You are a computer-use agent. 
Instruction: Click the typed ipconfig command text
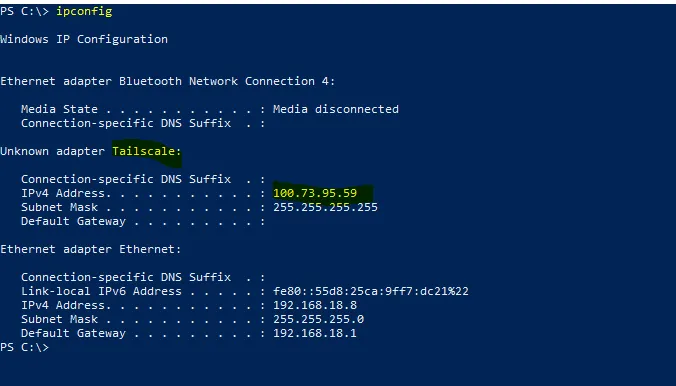tap(84, 11)
